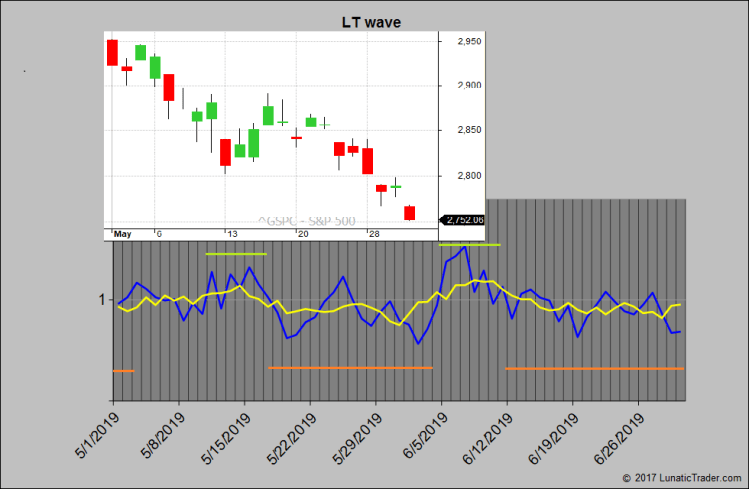This screenshot has height=489, width=749.
Task: Click the 2,850 price axis label
Action: pyautogui.click(x=469, y=131)
